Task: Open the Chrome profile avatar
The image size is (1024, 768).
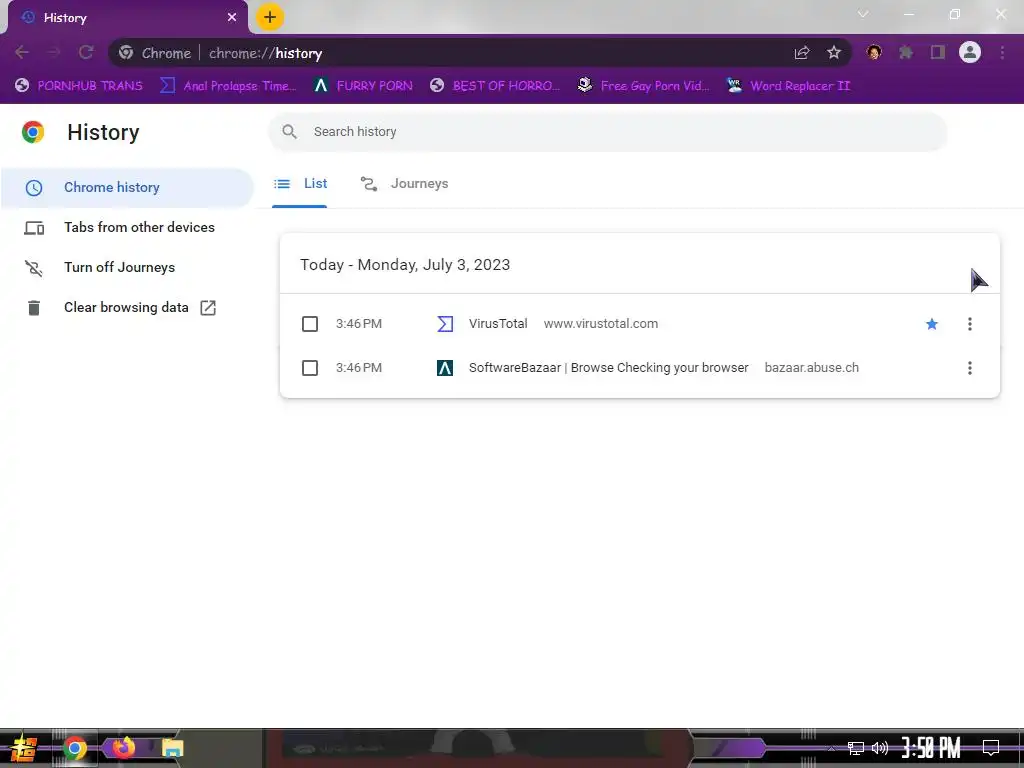Action: pos(970,52)
